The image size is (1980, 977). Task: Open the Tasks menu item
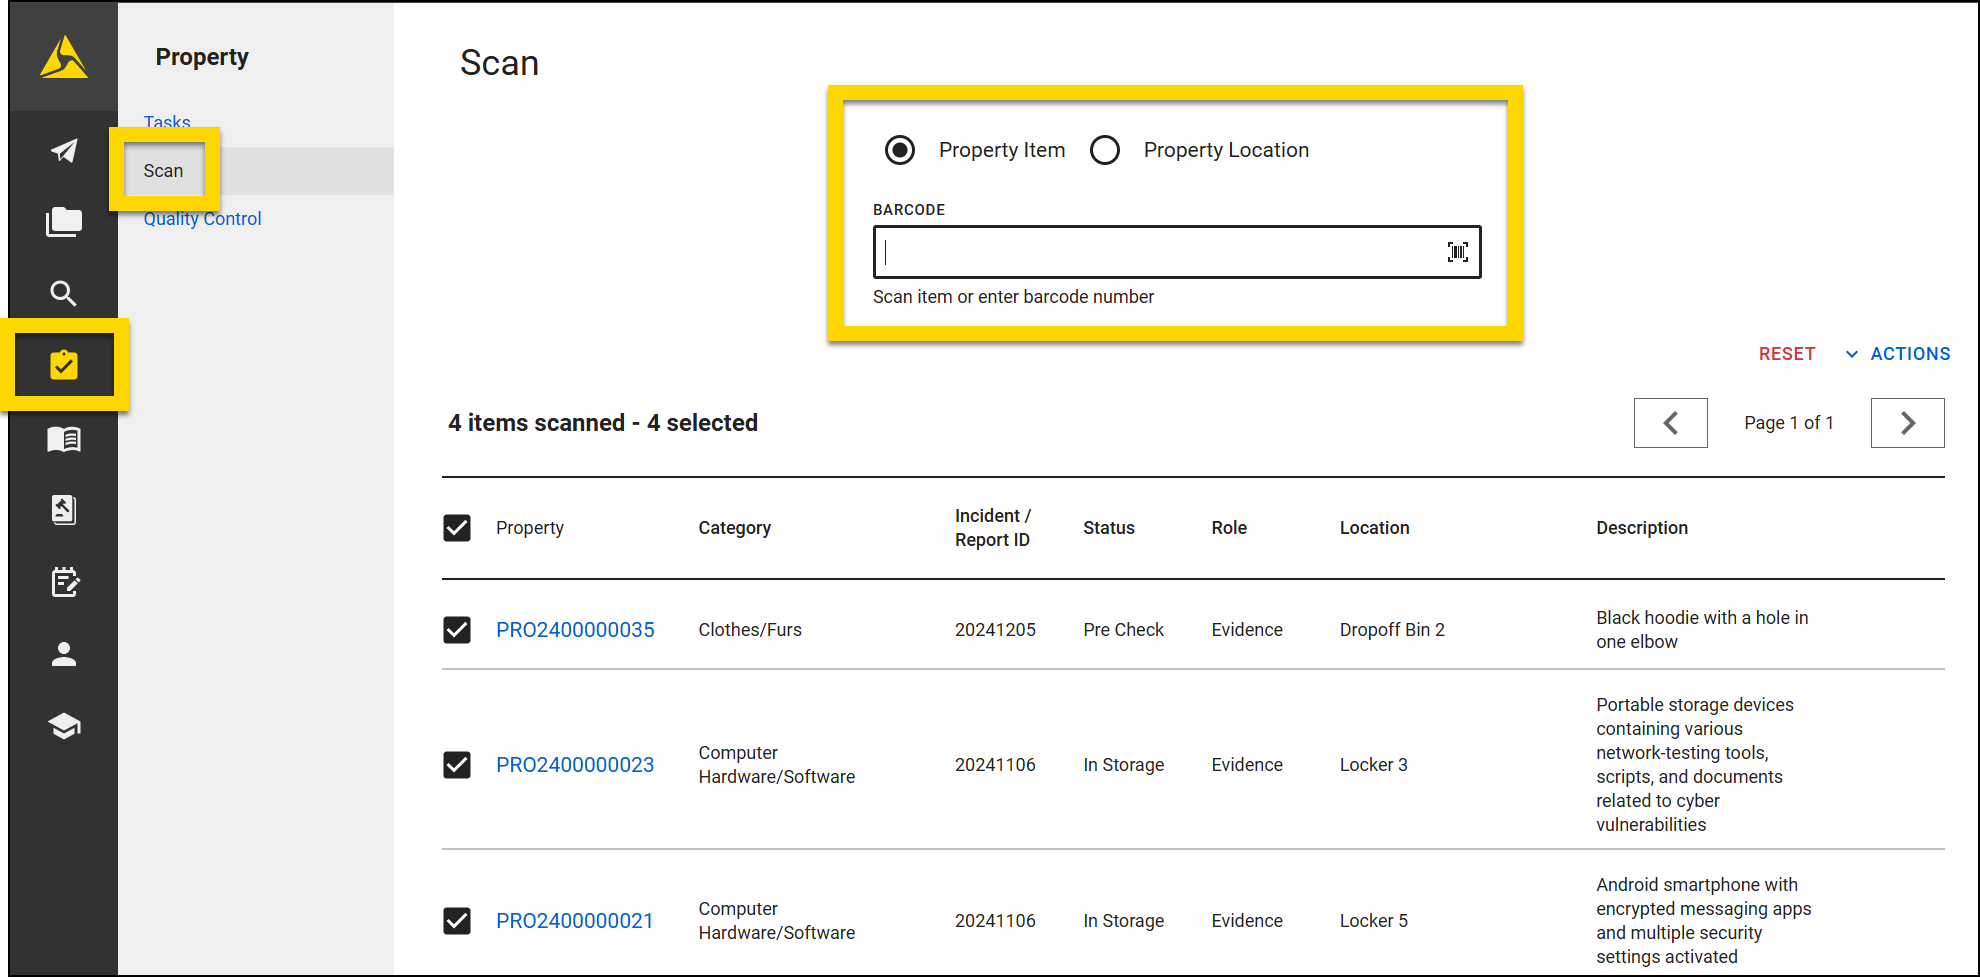point(167,122)
